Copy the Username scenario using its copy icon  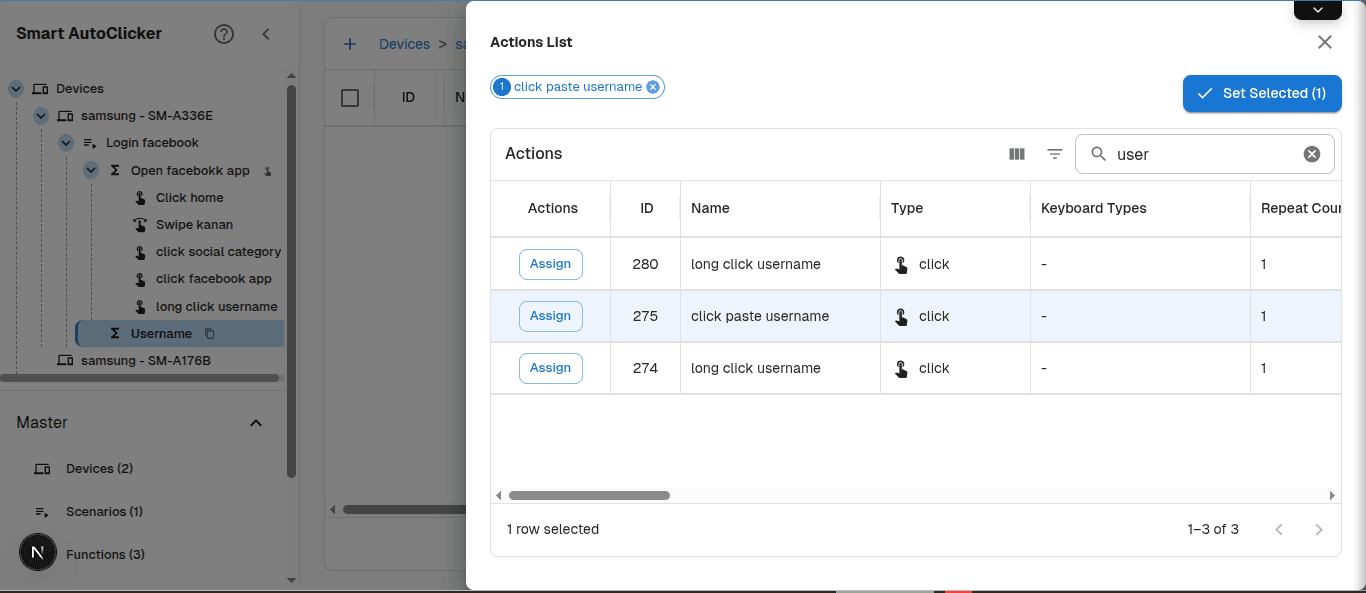(208, 332)
